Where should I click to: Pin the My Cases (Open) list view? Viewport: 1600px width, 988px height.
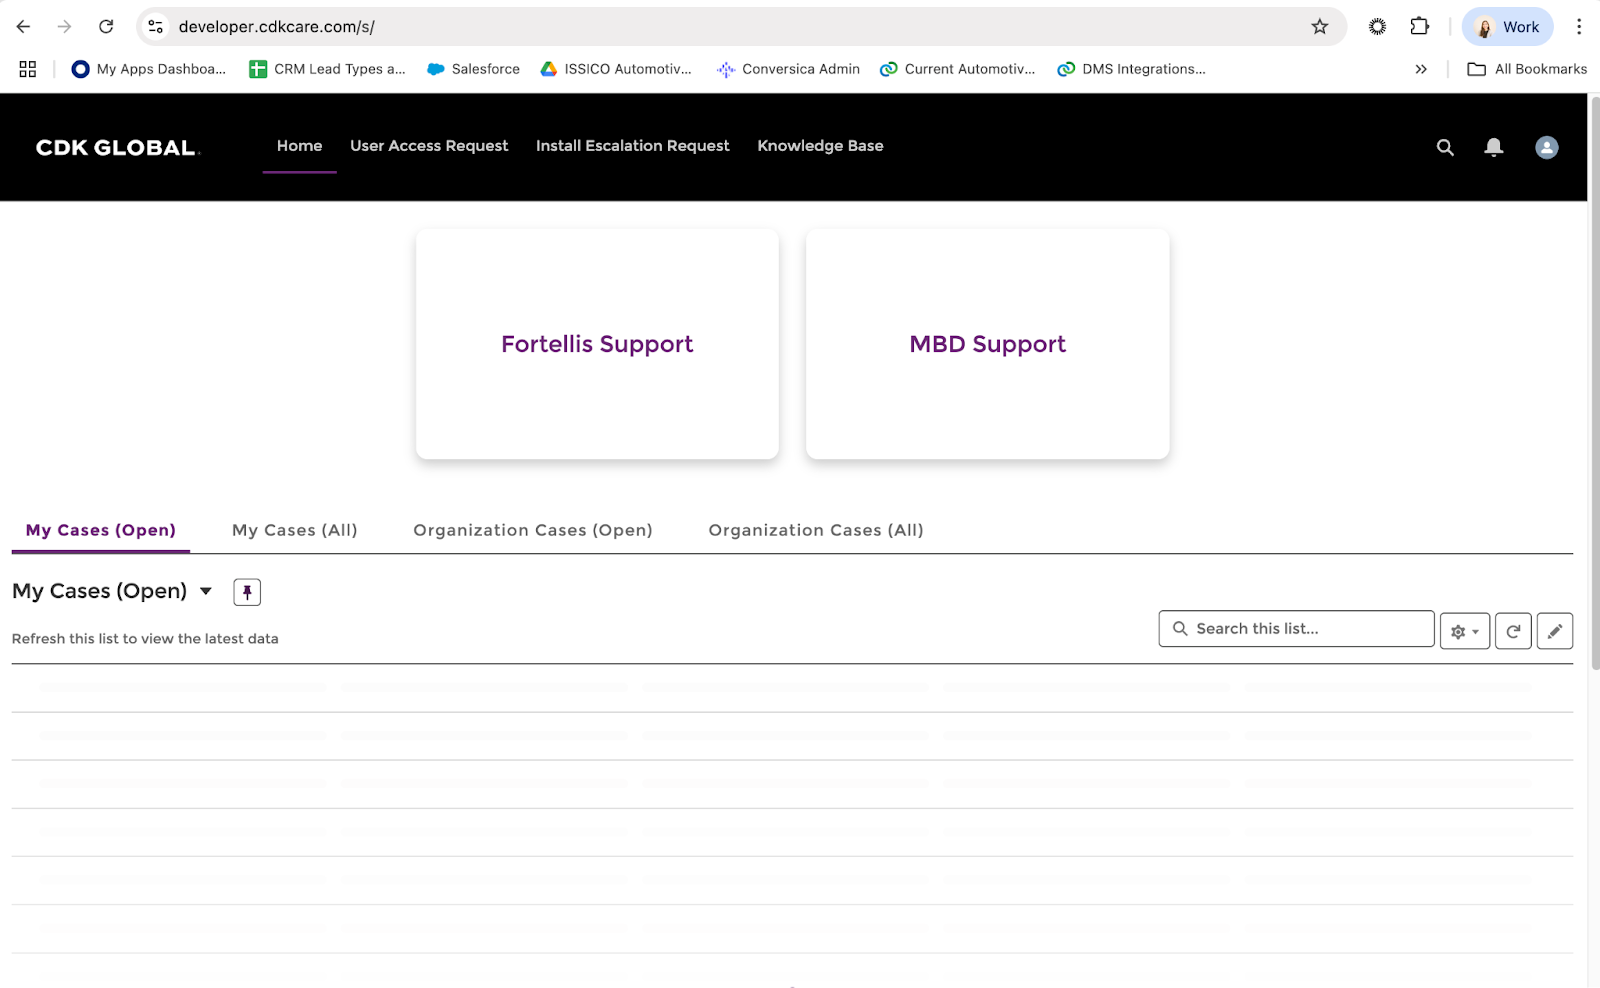(x=247, y=592)
